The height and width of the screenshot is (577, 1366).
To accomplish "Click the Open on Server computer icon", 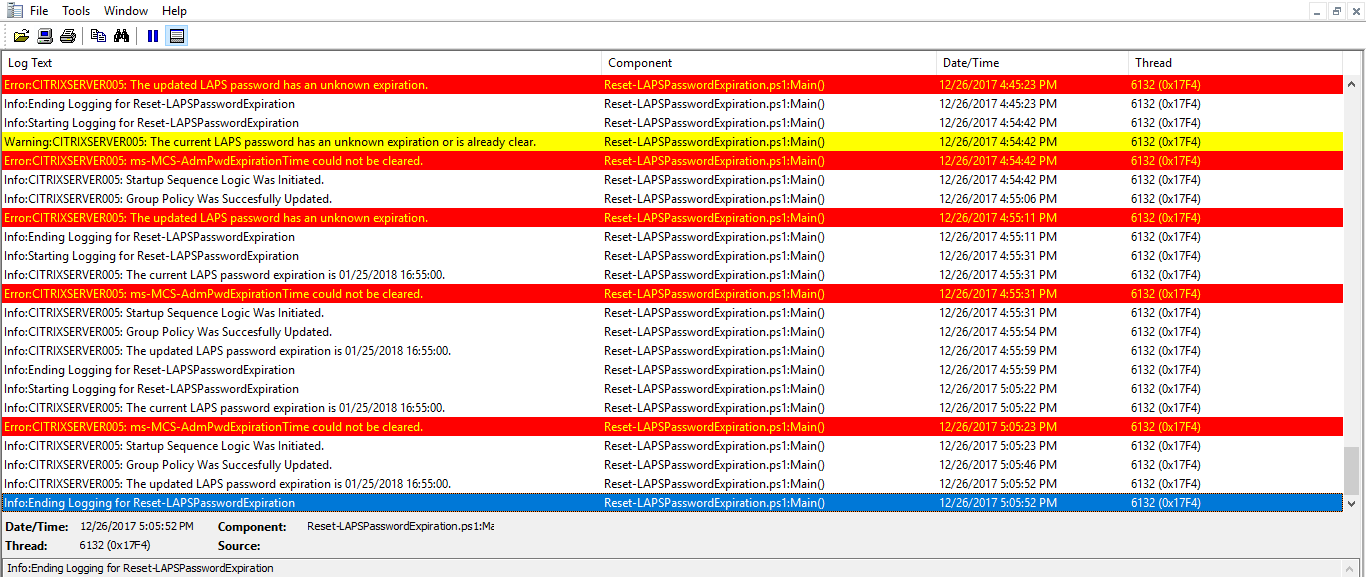I will (45, 36).
